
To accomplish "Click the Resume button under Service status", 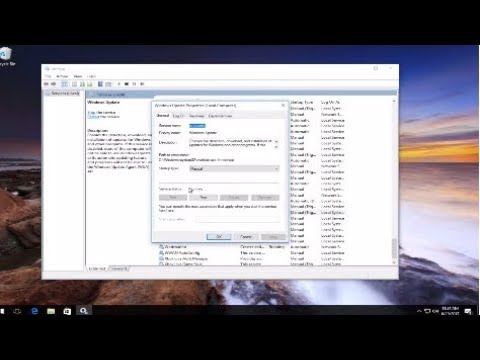I will (x=265, y=197).
